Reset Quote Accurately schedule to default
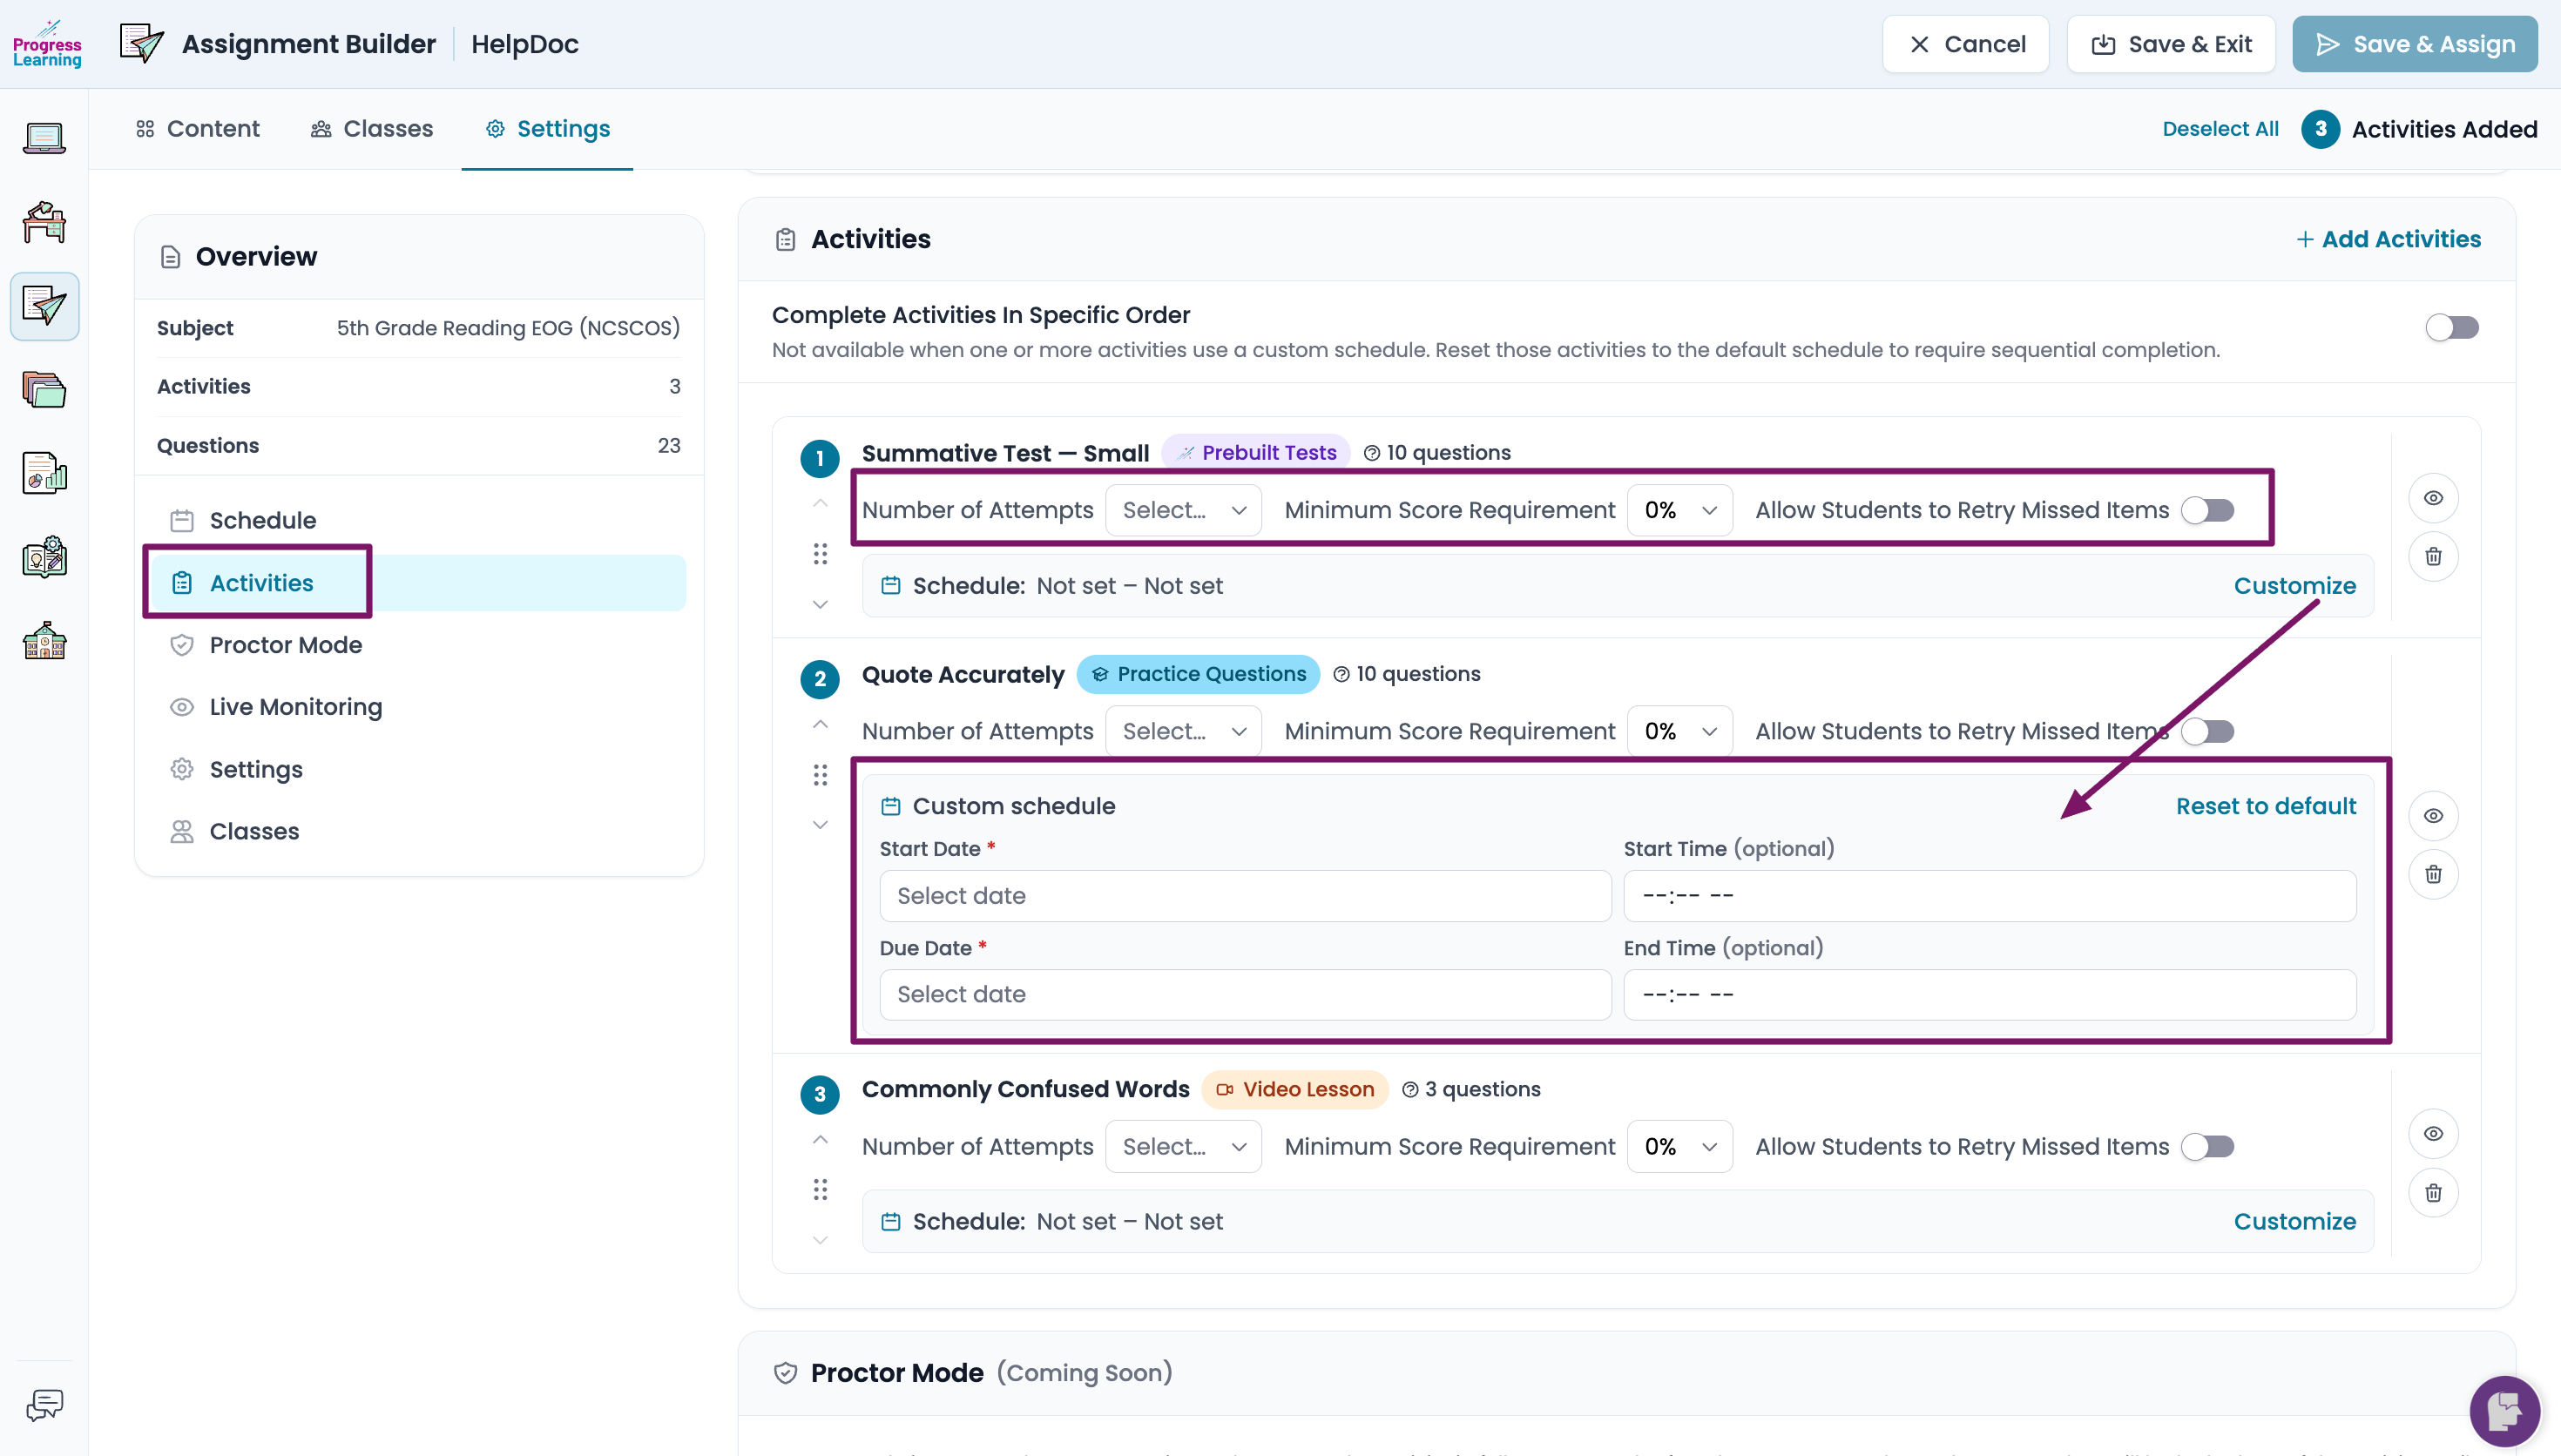 tap(2266, 806)
